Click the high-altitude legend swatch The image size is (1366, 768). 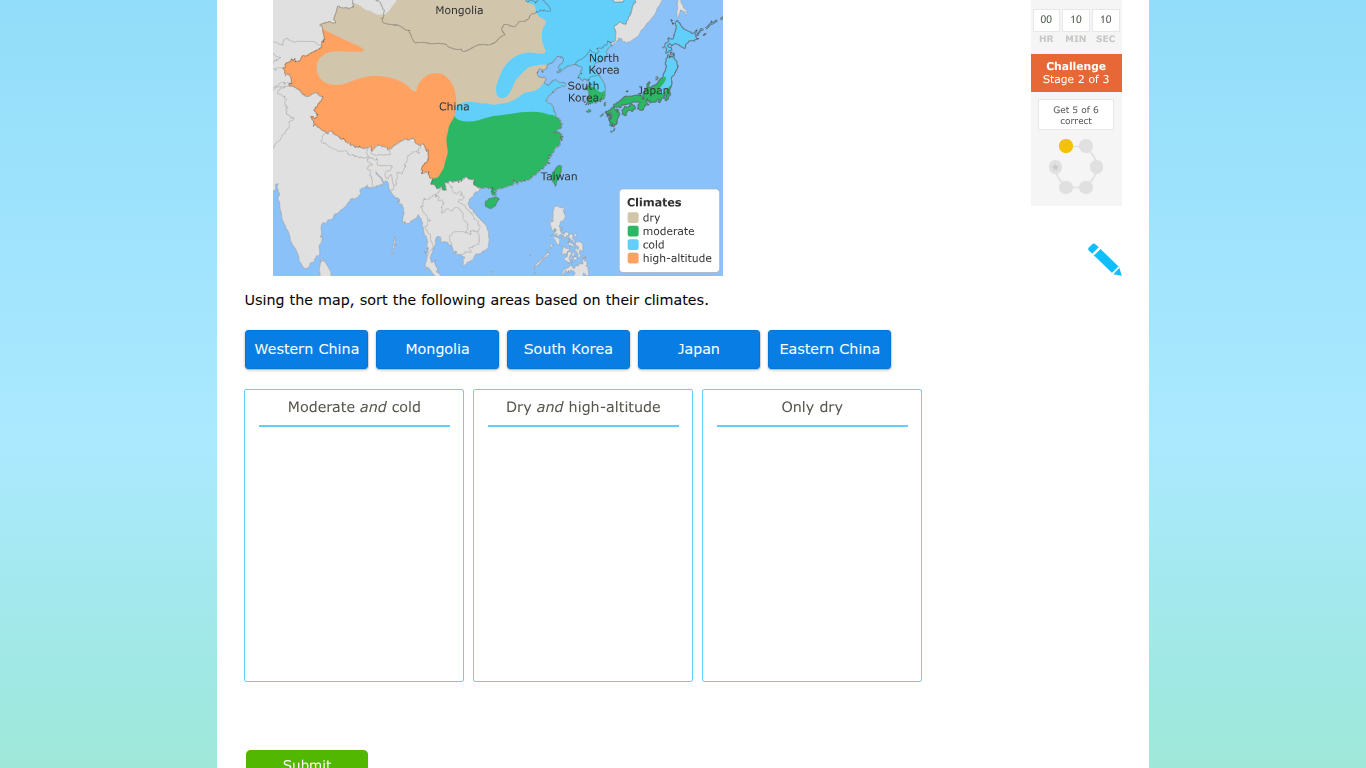[x=634, y=258]
